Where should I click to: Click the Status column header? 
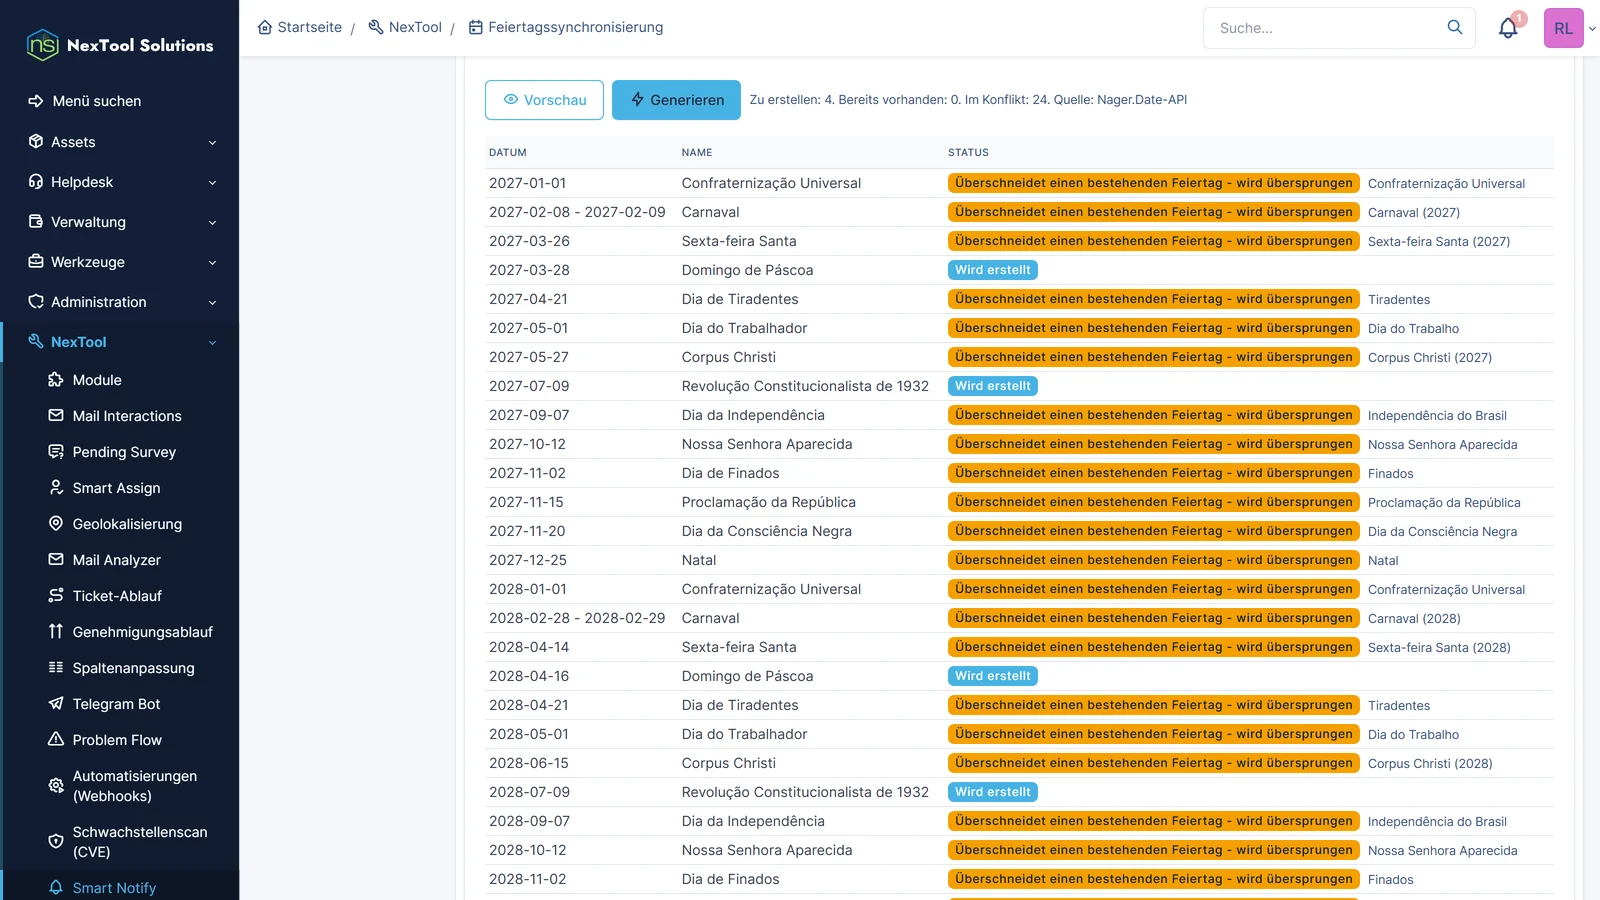tap(968, 153)
